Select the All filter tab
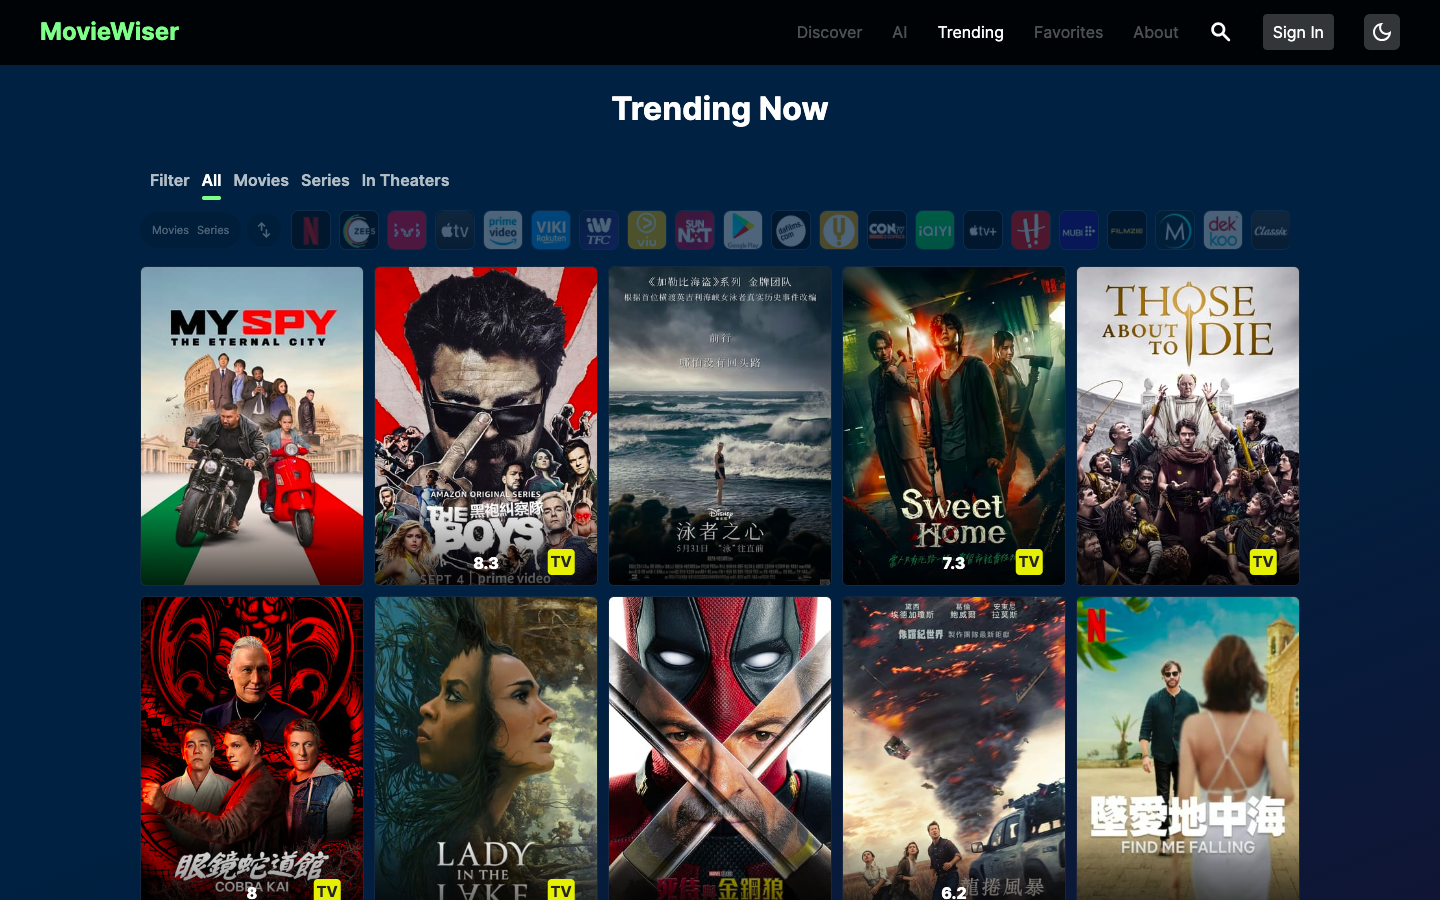The height and width of the screenshot is (900, 1440). pyautogui.click(x=211, y=181)
